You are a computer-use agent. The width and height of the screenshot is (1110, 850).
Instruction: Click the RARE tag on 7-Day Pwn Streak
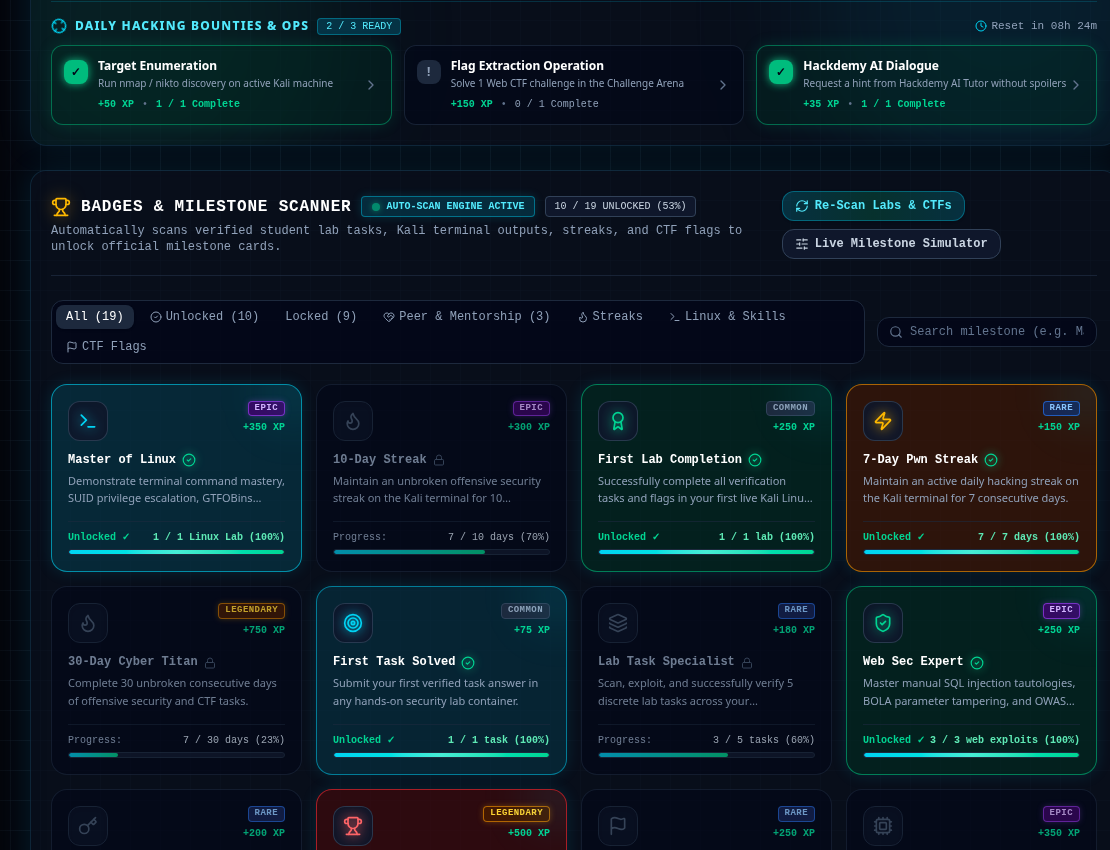pos(1060,408)
